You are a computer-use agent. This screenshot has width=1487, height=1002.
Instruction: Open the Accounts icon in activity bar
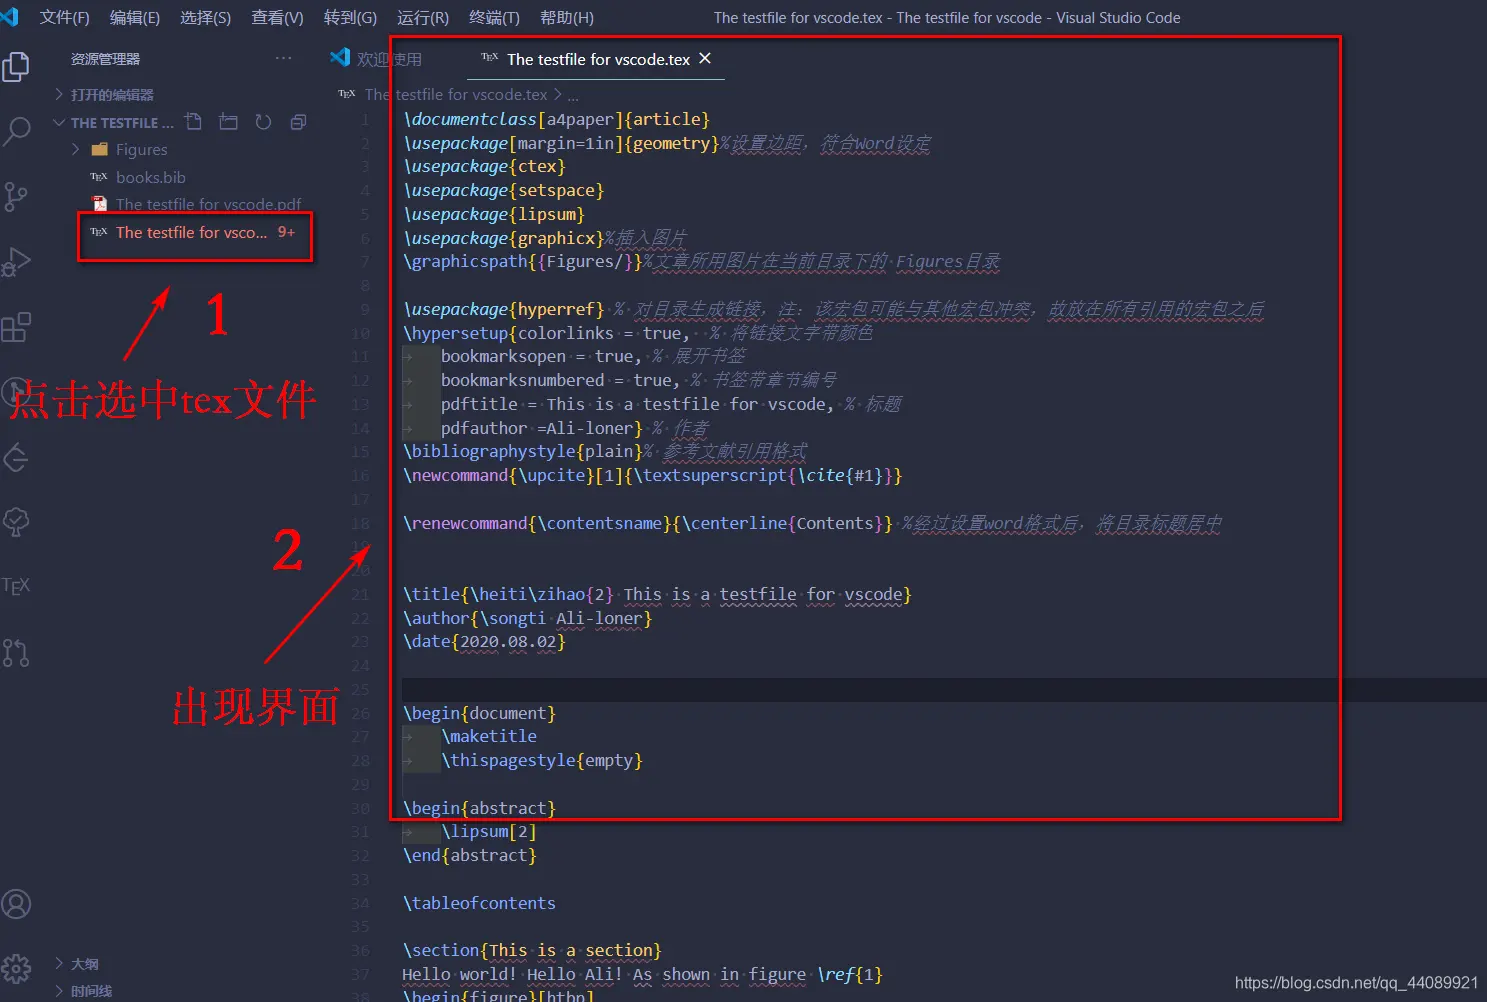[x=17, y=904]
